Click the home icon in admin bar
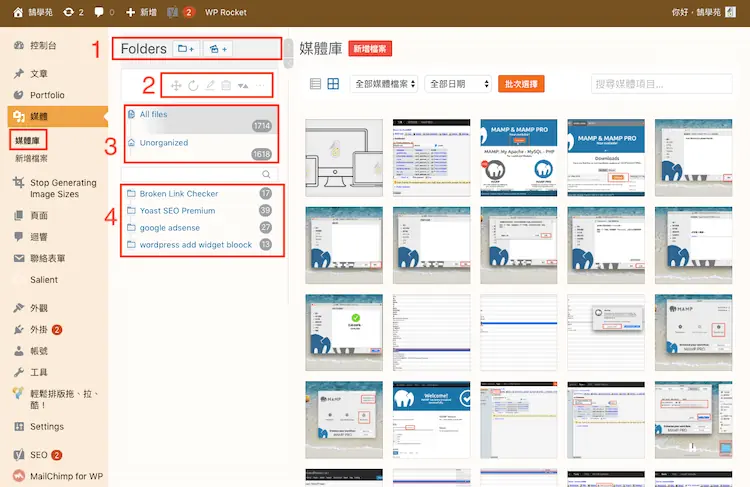This screenshot has width=750, height=487. [18, 12]
